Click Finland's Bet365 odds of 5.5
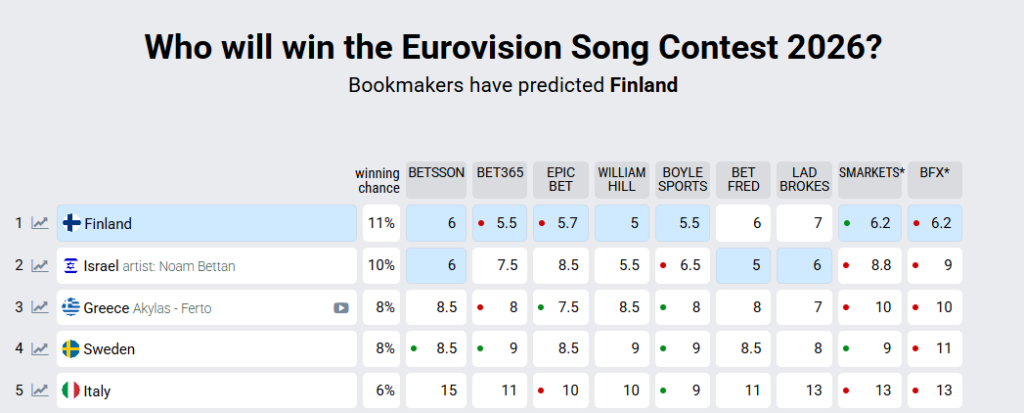 tap(499, 223)
